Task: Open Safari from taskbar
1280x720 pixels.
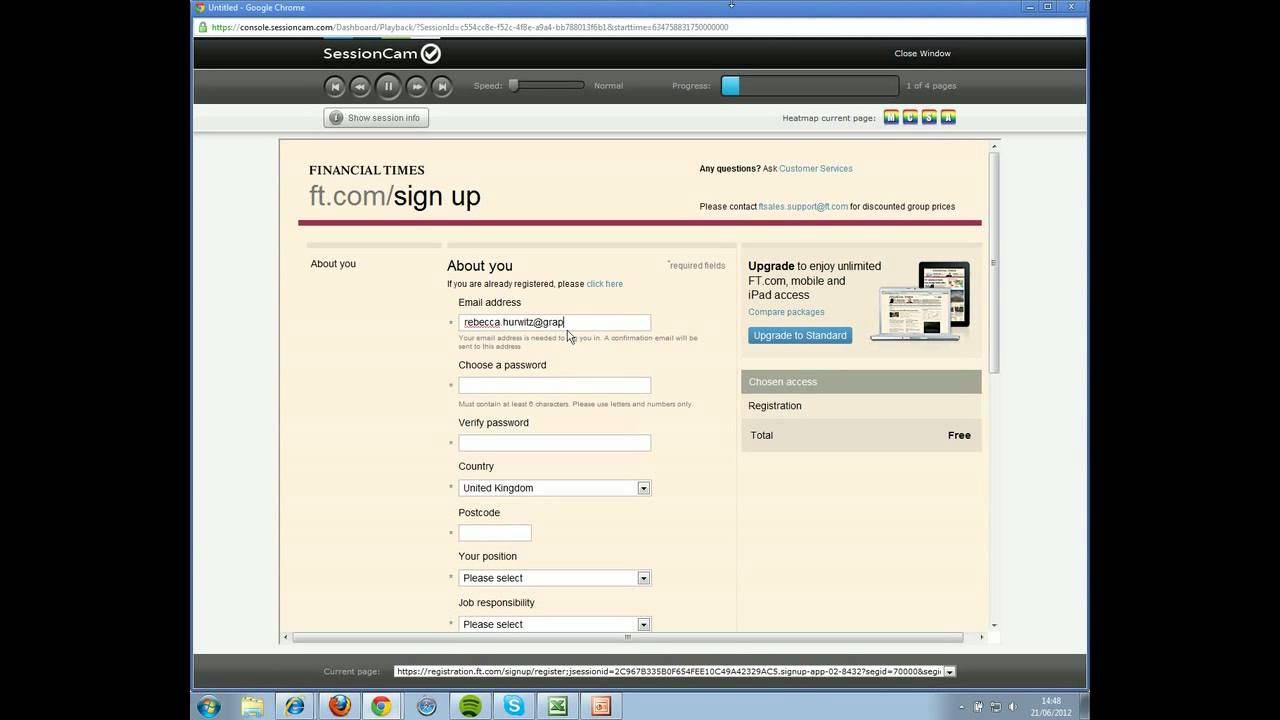Action: click(427, 707)
